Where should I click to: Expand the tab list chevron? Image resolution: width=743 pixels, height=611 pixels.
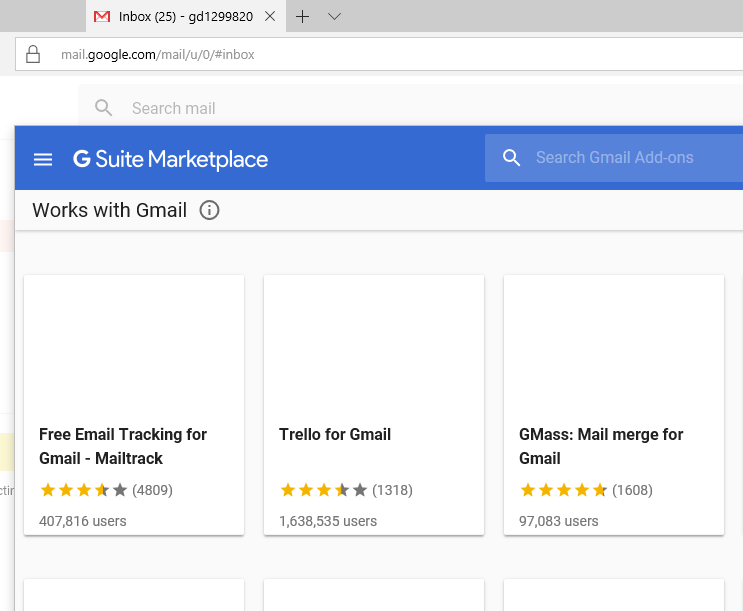(x=334, y=17)
